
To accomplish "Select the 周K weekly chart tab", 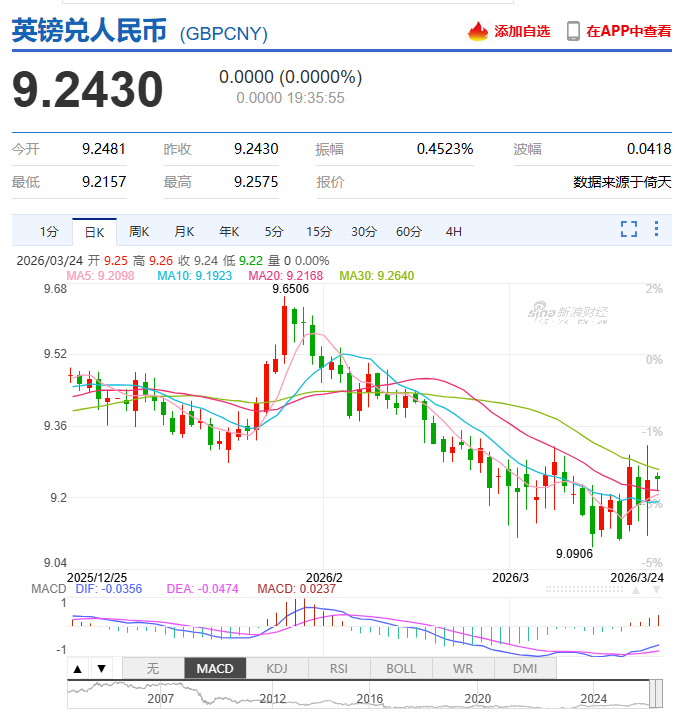I will coord(139,232).
